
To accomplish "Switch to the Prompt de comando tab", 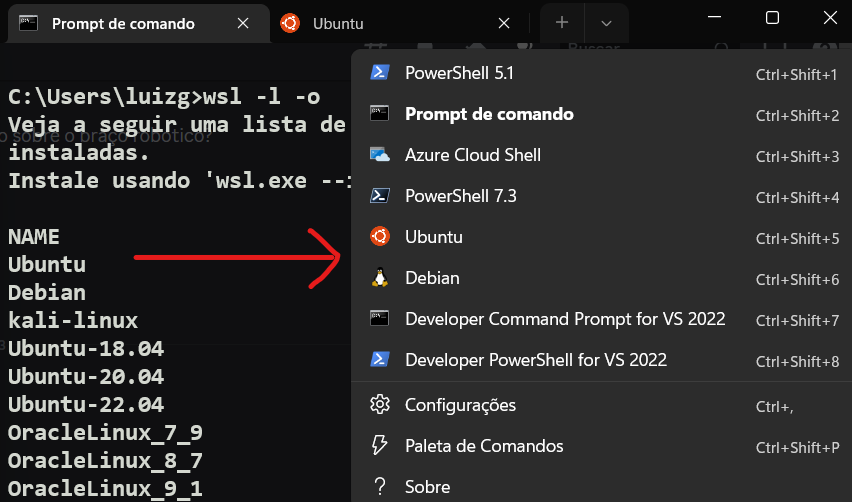I will (139, 23).
